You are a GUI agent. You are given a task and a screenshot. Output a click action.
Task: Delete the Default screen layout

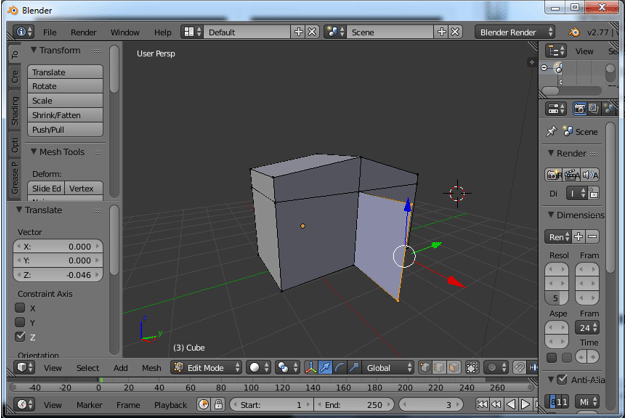coord(312,32)
